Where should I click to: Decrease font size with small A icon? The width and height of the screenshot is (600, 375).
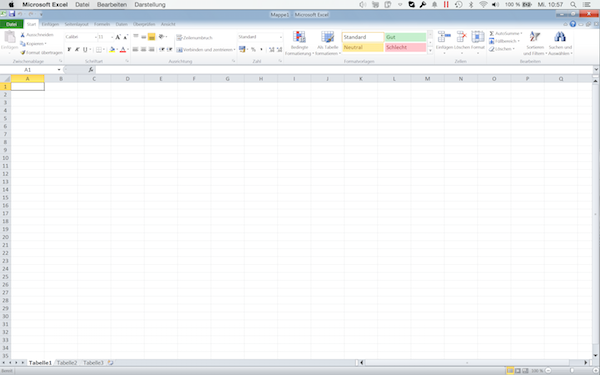click(125, 37)
